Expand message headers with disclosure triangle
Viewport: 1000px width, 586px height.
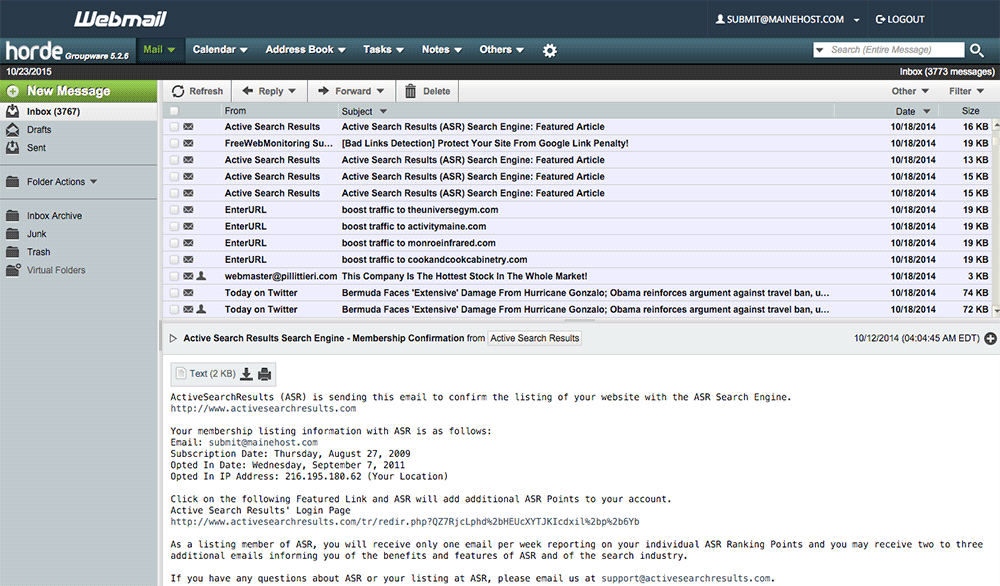pos(173,339)
